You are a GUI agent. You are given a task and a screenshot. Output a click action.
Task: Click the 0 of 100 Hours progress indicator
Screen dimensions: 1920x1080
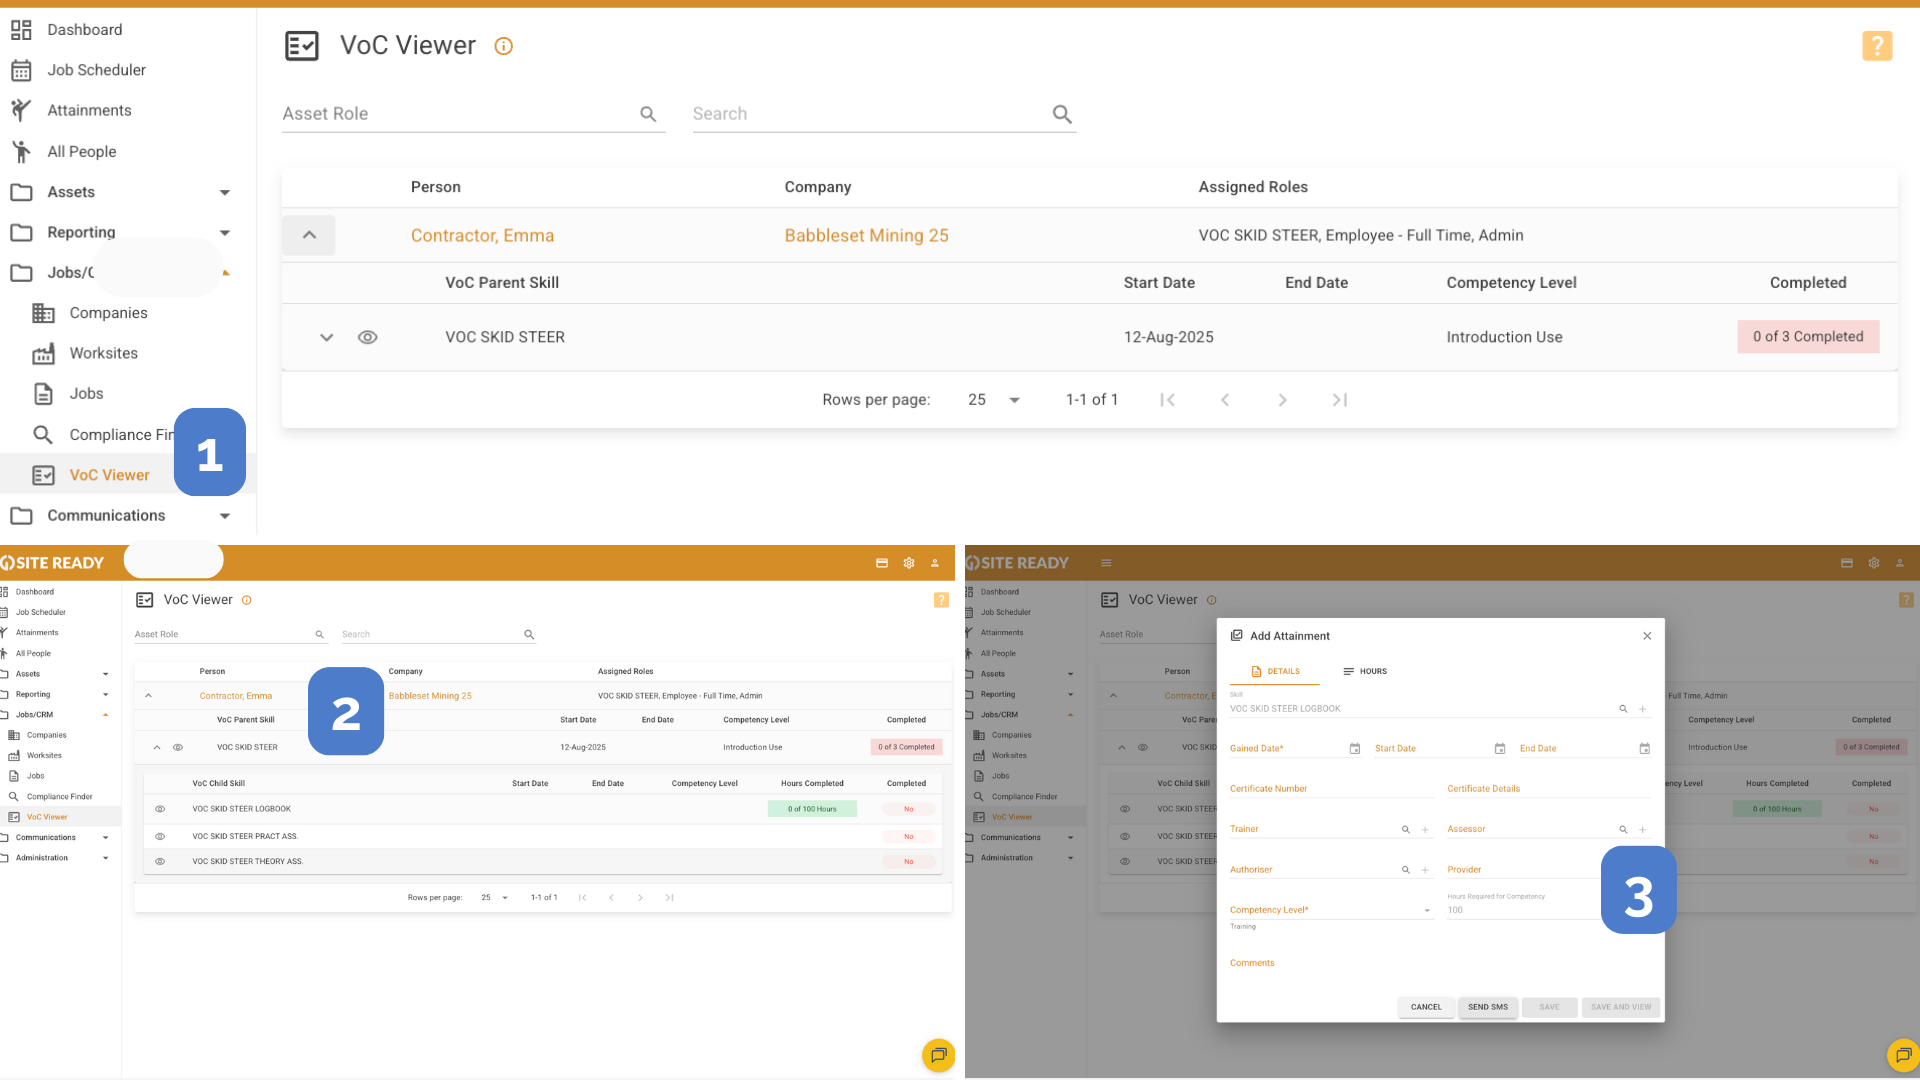[812, 809]
